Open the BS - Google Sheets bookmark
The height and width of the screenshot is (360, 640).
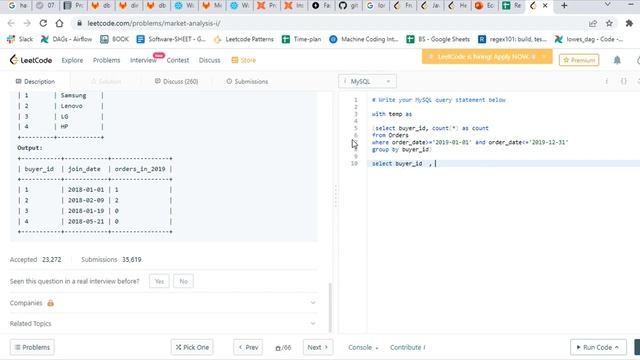tap(438, 39)
